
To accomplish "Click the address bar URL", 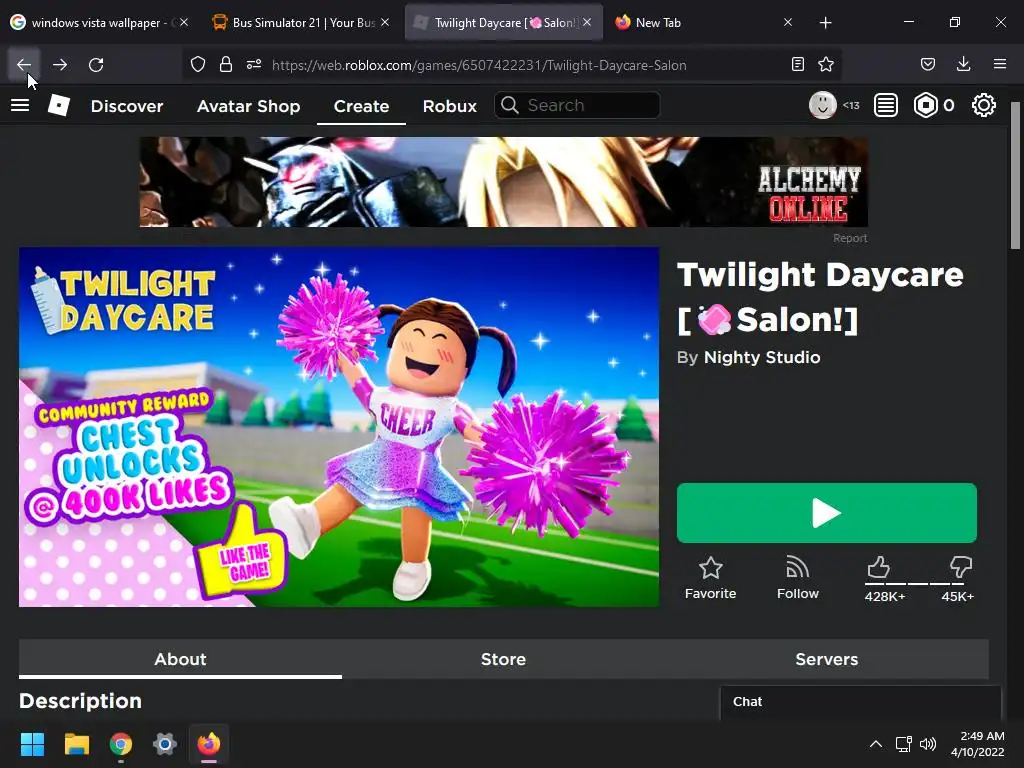I will (x=479, y=65).
